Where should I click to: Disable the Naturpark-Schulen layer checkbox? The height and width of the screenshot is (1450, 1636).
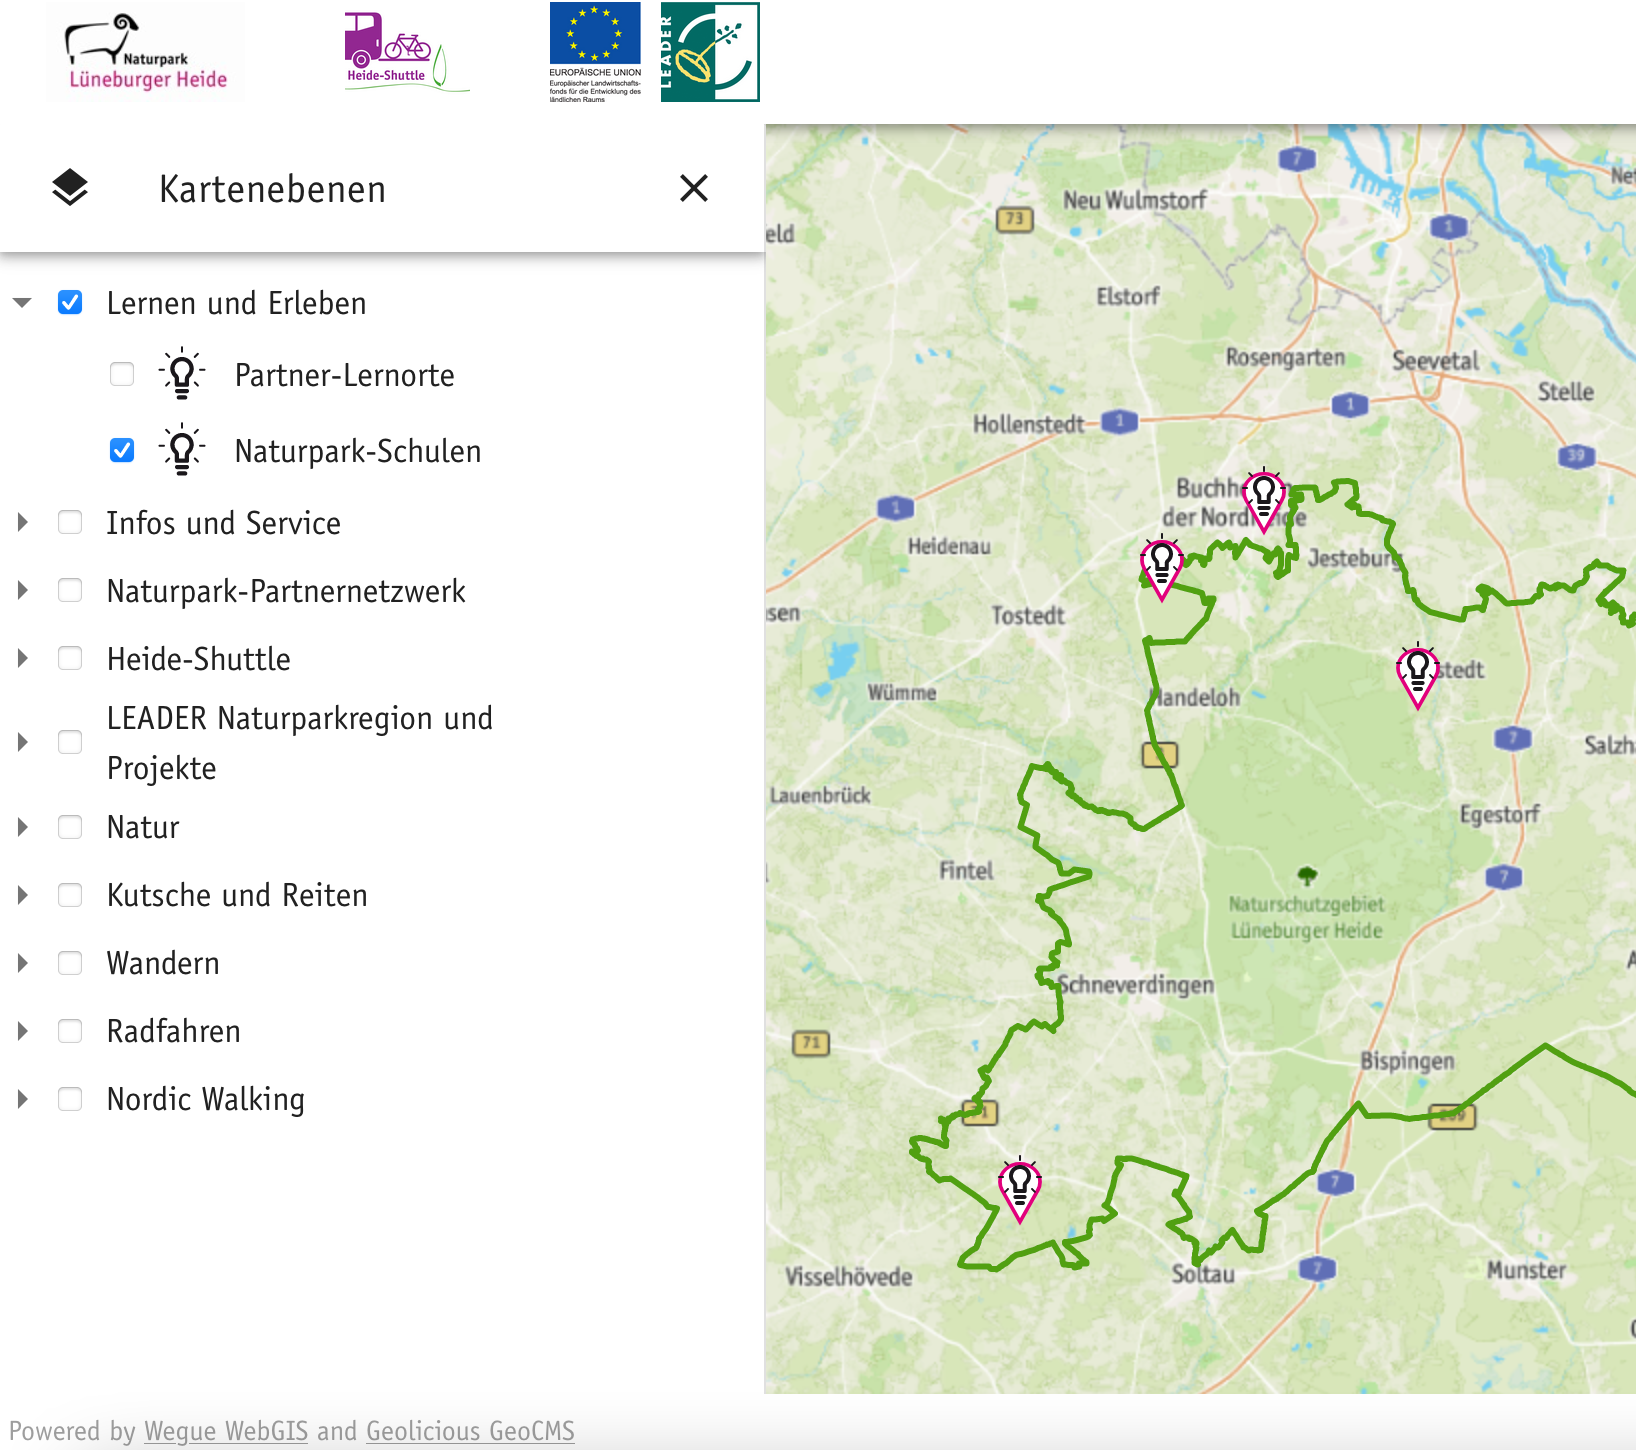tap(122, 450)
